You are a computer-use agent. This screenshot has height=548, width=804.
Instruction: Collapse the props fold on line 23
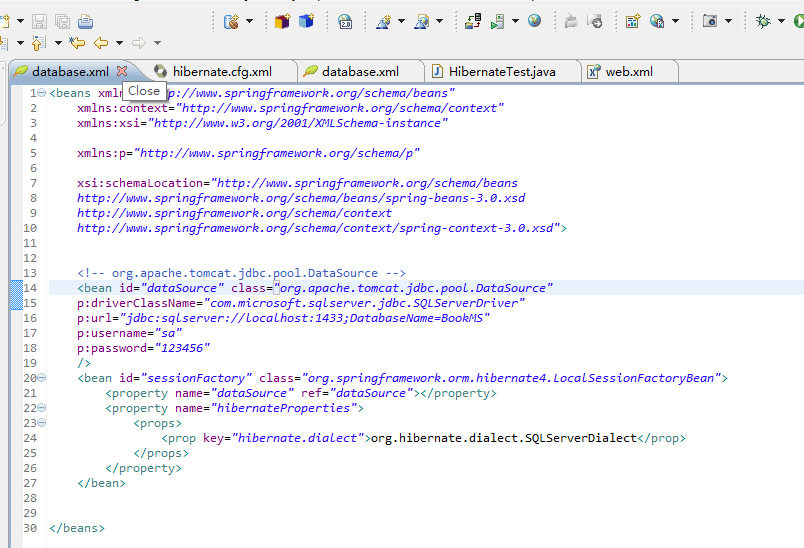click(42, 423)
